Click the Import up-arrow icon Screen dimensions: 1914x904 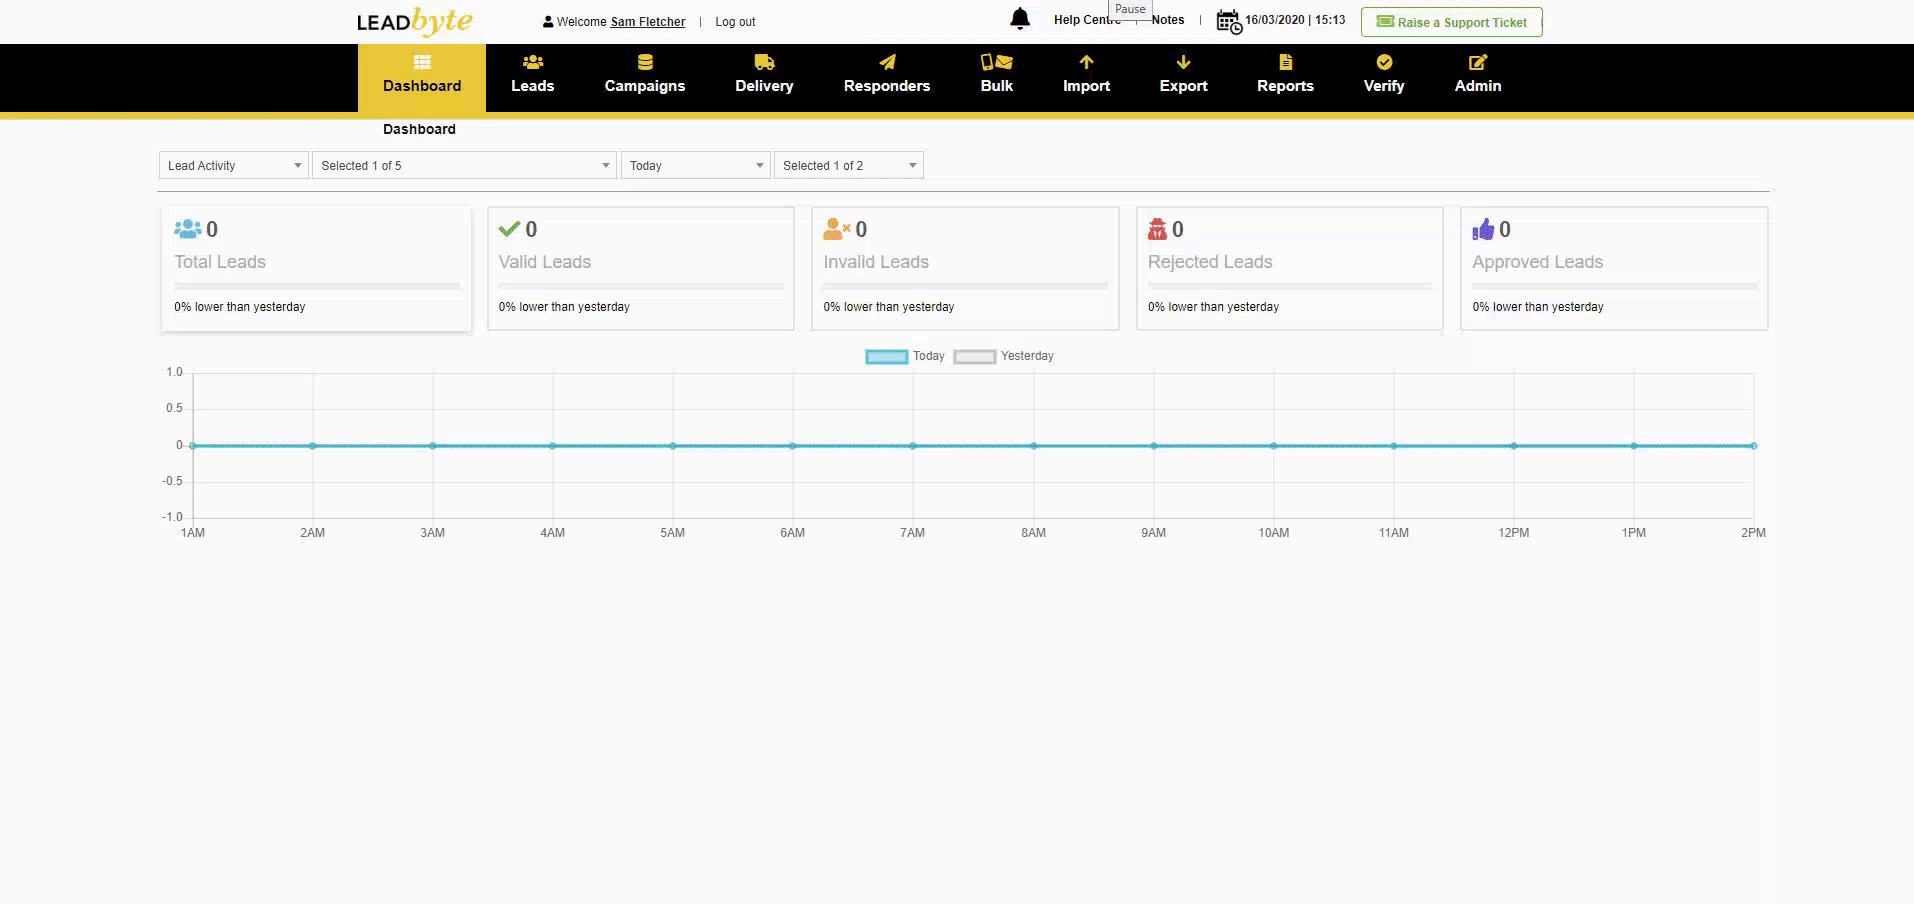(x=1086, y=62)
